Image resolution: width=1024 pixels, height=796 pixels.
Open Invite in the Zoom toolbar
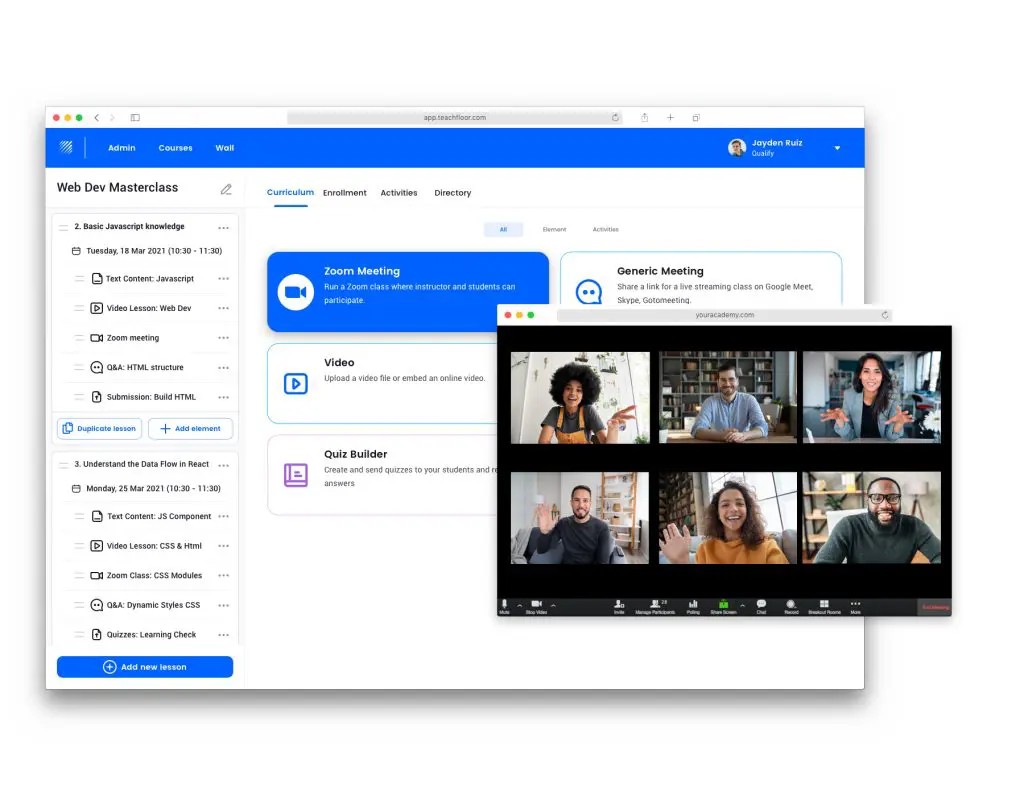[x=619, y=607]
